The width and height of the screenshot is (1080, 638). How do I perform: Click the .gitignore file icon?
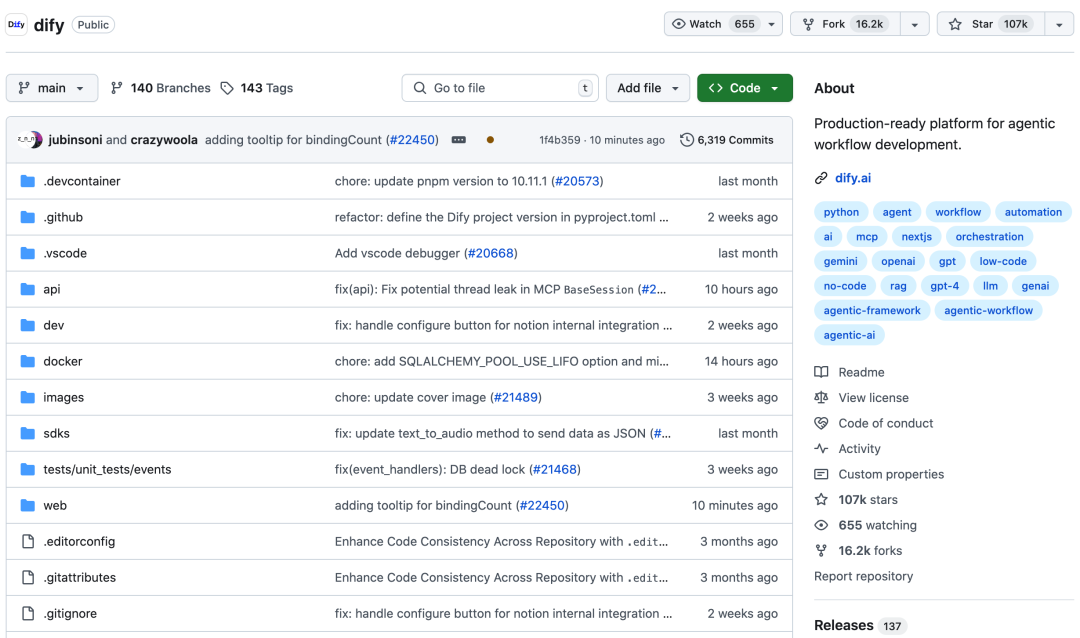click(28, 613)
